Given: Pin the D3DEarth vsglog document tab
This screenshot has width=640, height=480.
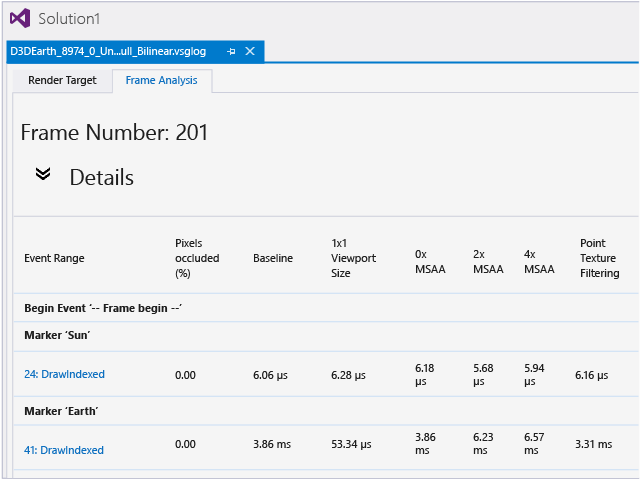Looking at the screenshot, I should coord(231,51).
